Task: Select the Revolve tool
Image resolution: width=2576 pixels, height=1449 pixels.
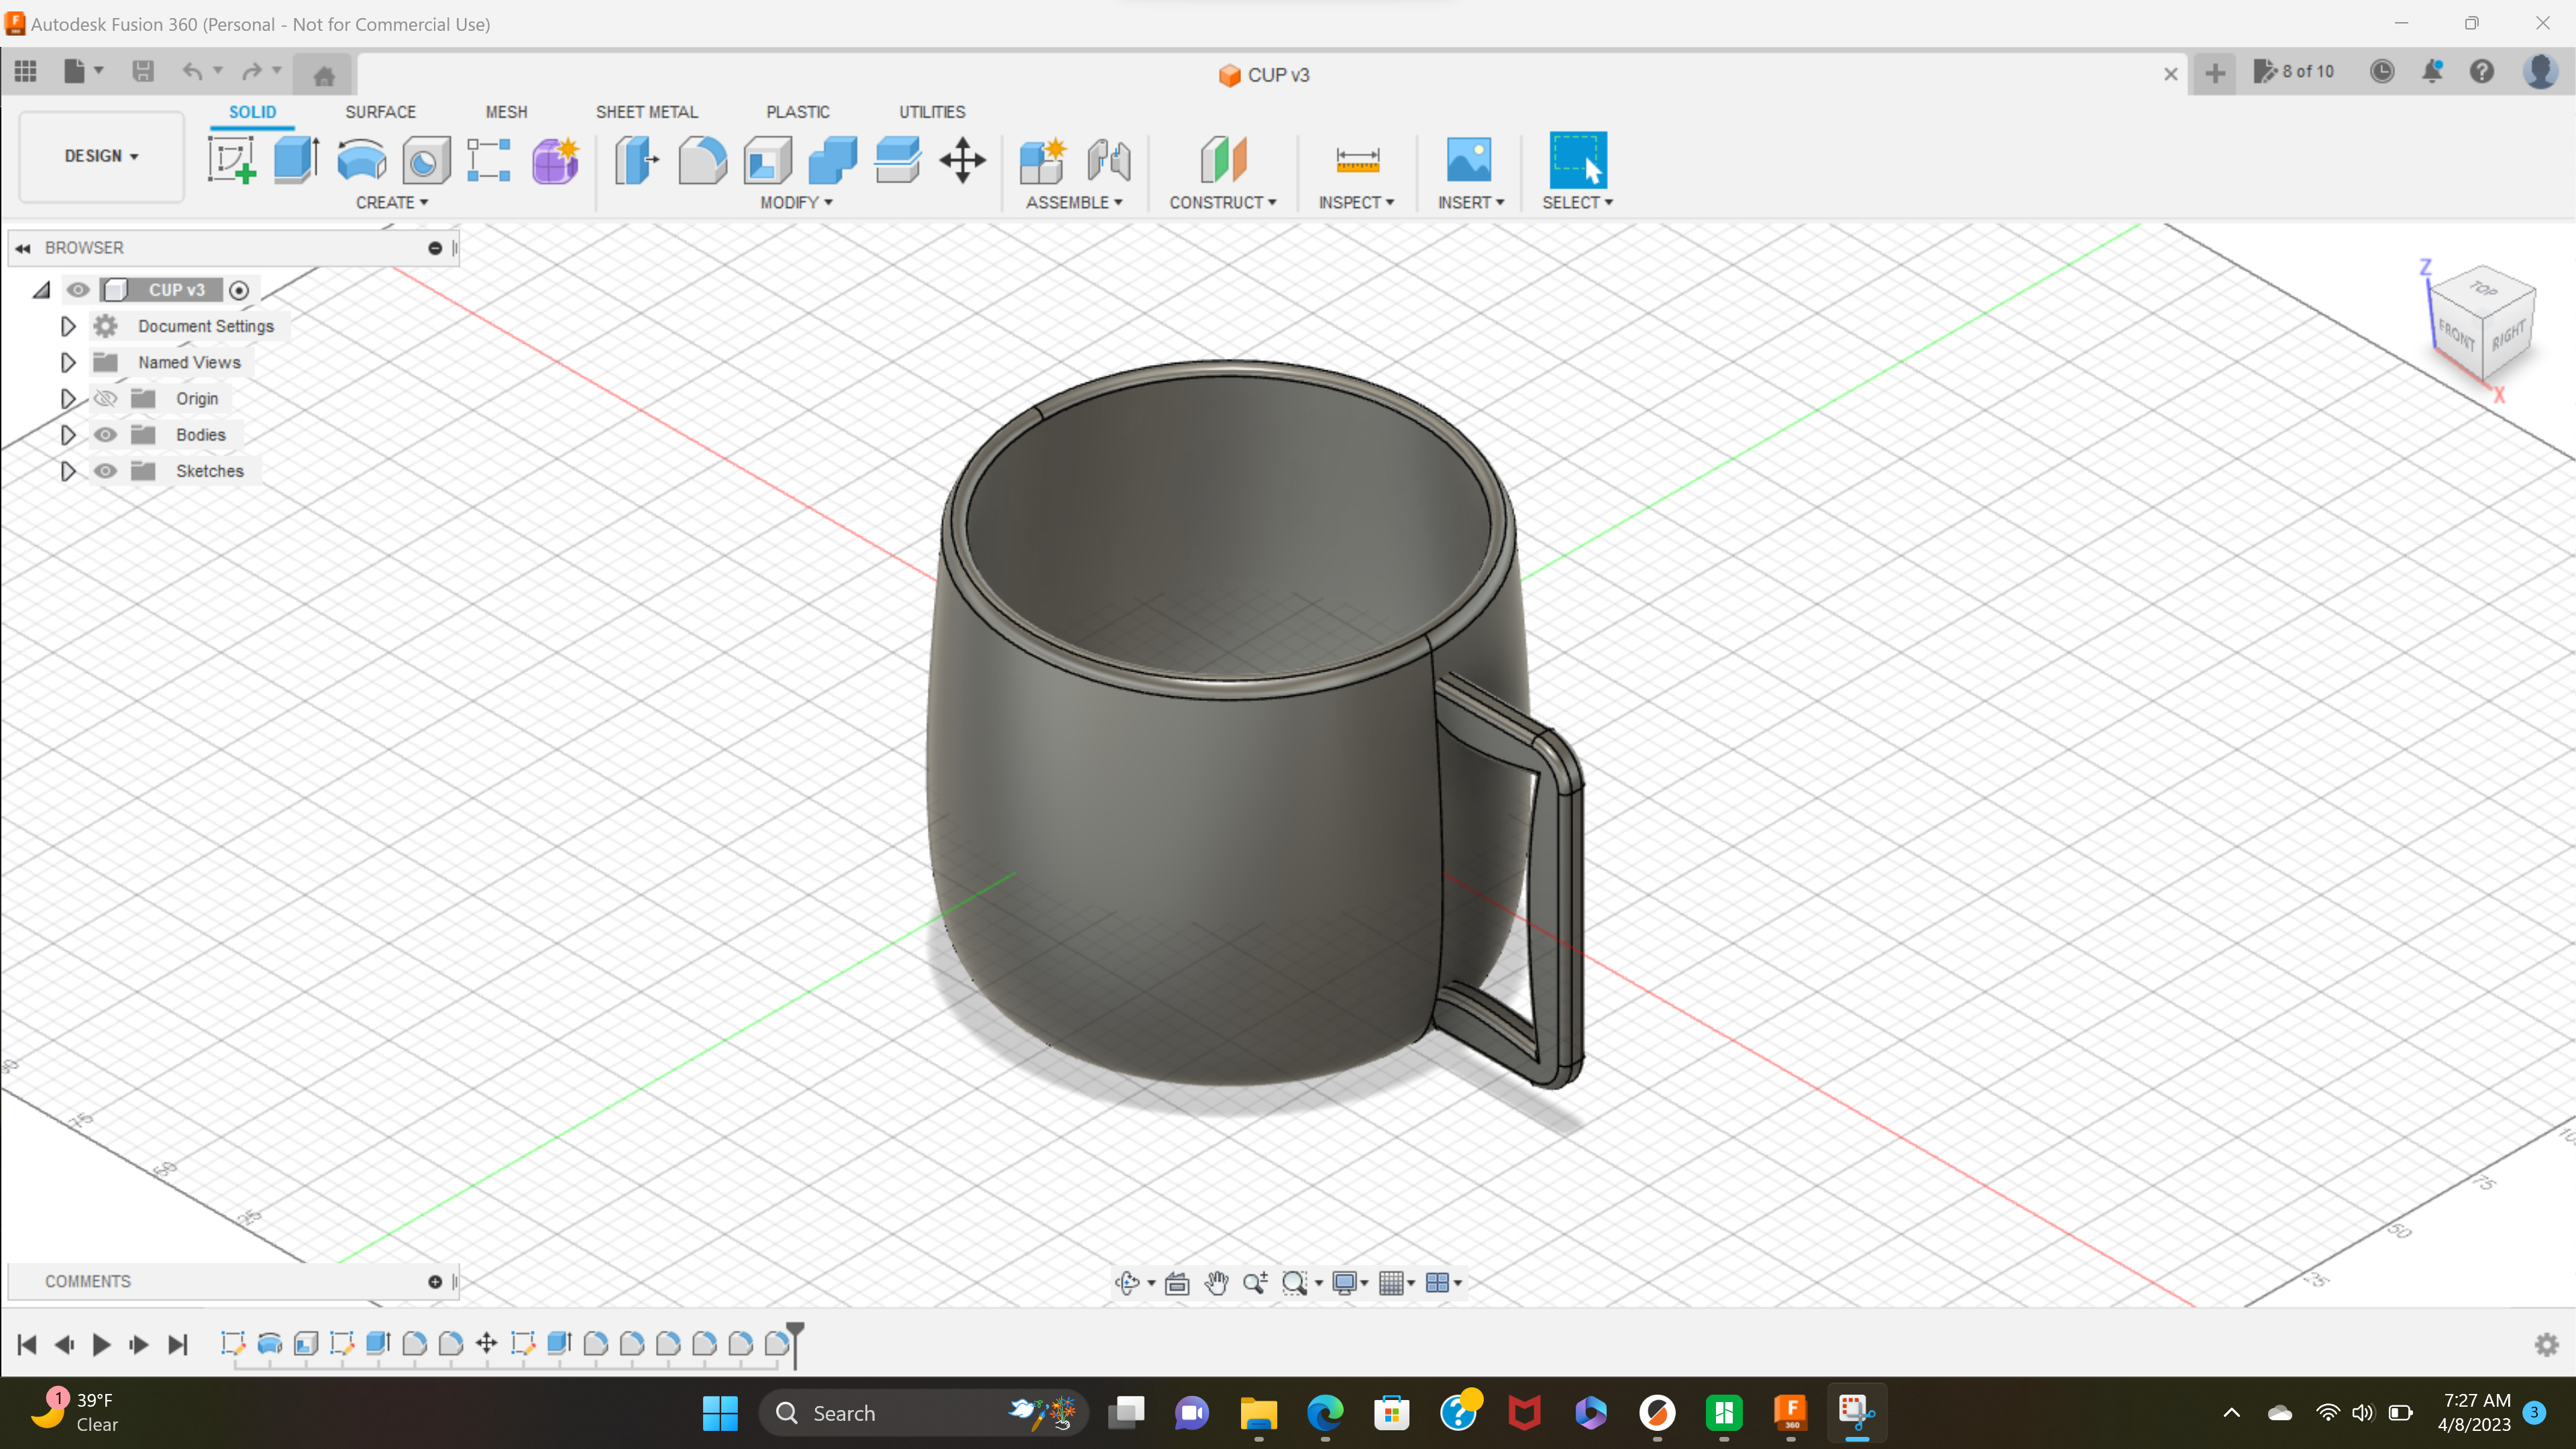Action: tap(361, 160)
